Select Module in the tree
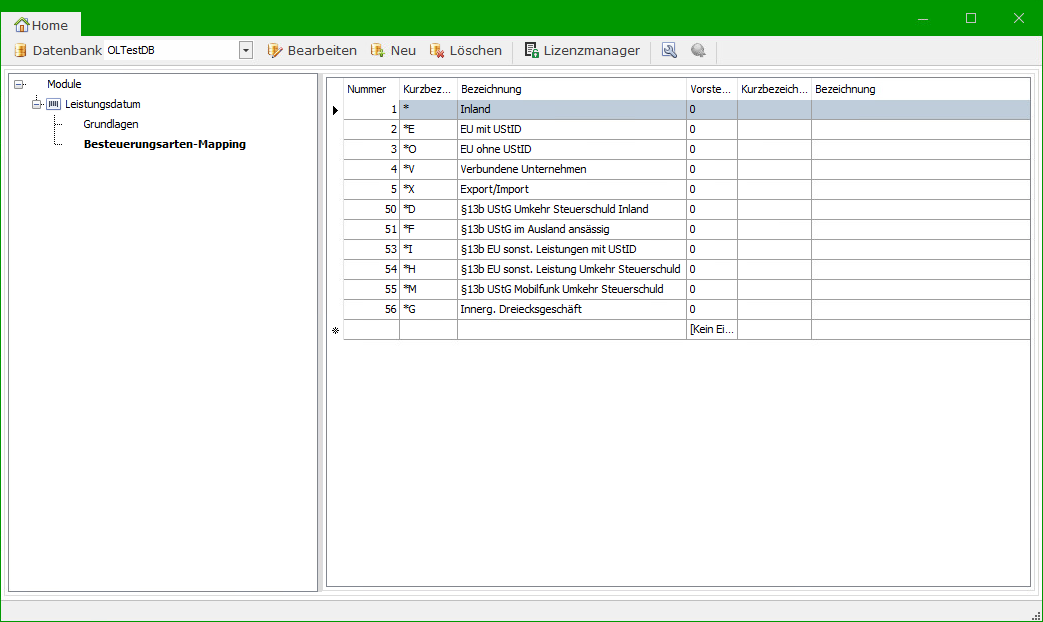1043x622 pixels. tap(64, 84)
